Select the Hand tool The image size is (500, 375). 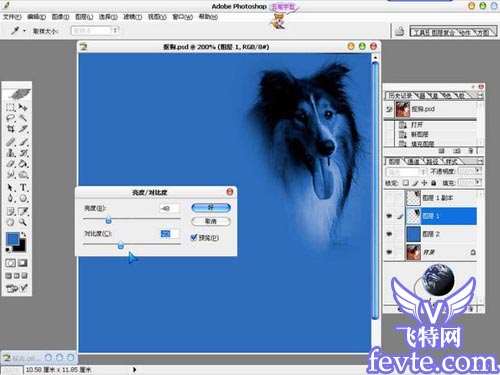[11, 222]
